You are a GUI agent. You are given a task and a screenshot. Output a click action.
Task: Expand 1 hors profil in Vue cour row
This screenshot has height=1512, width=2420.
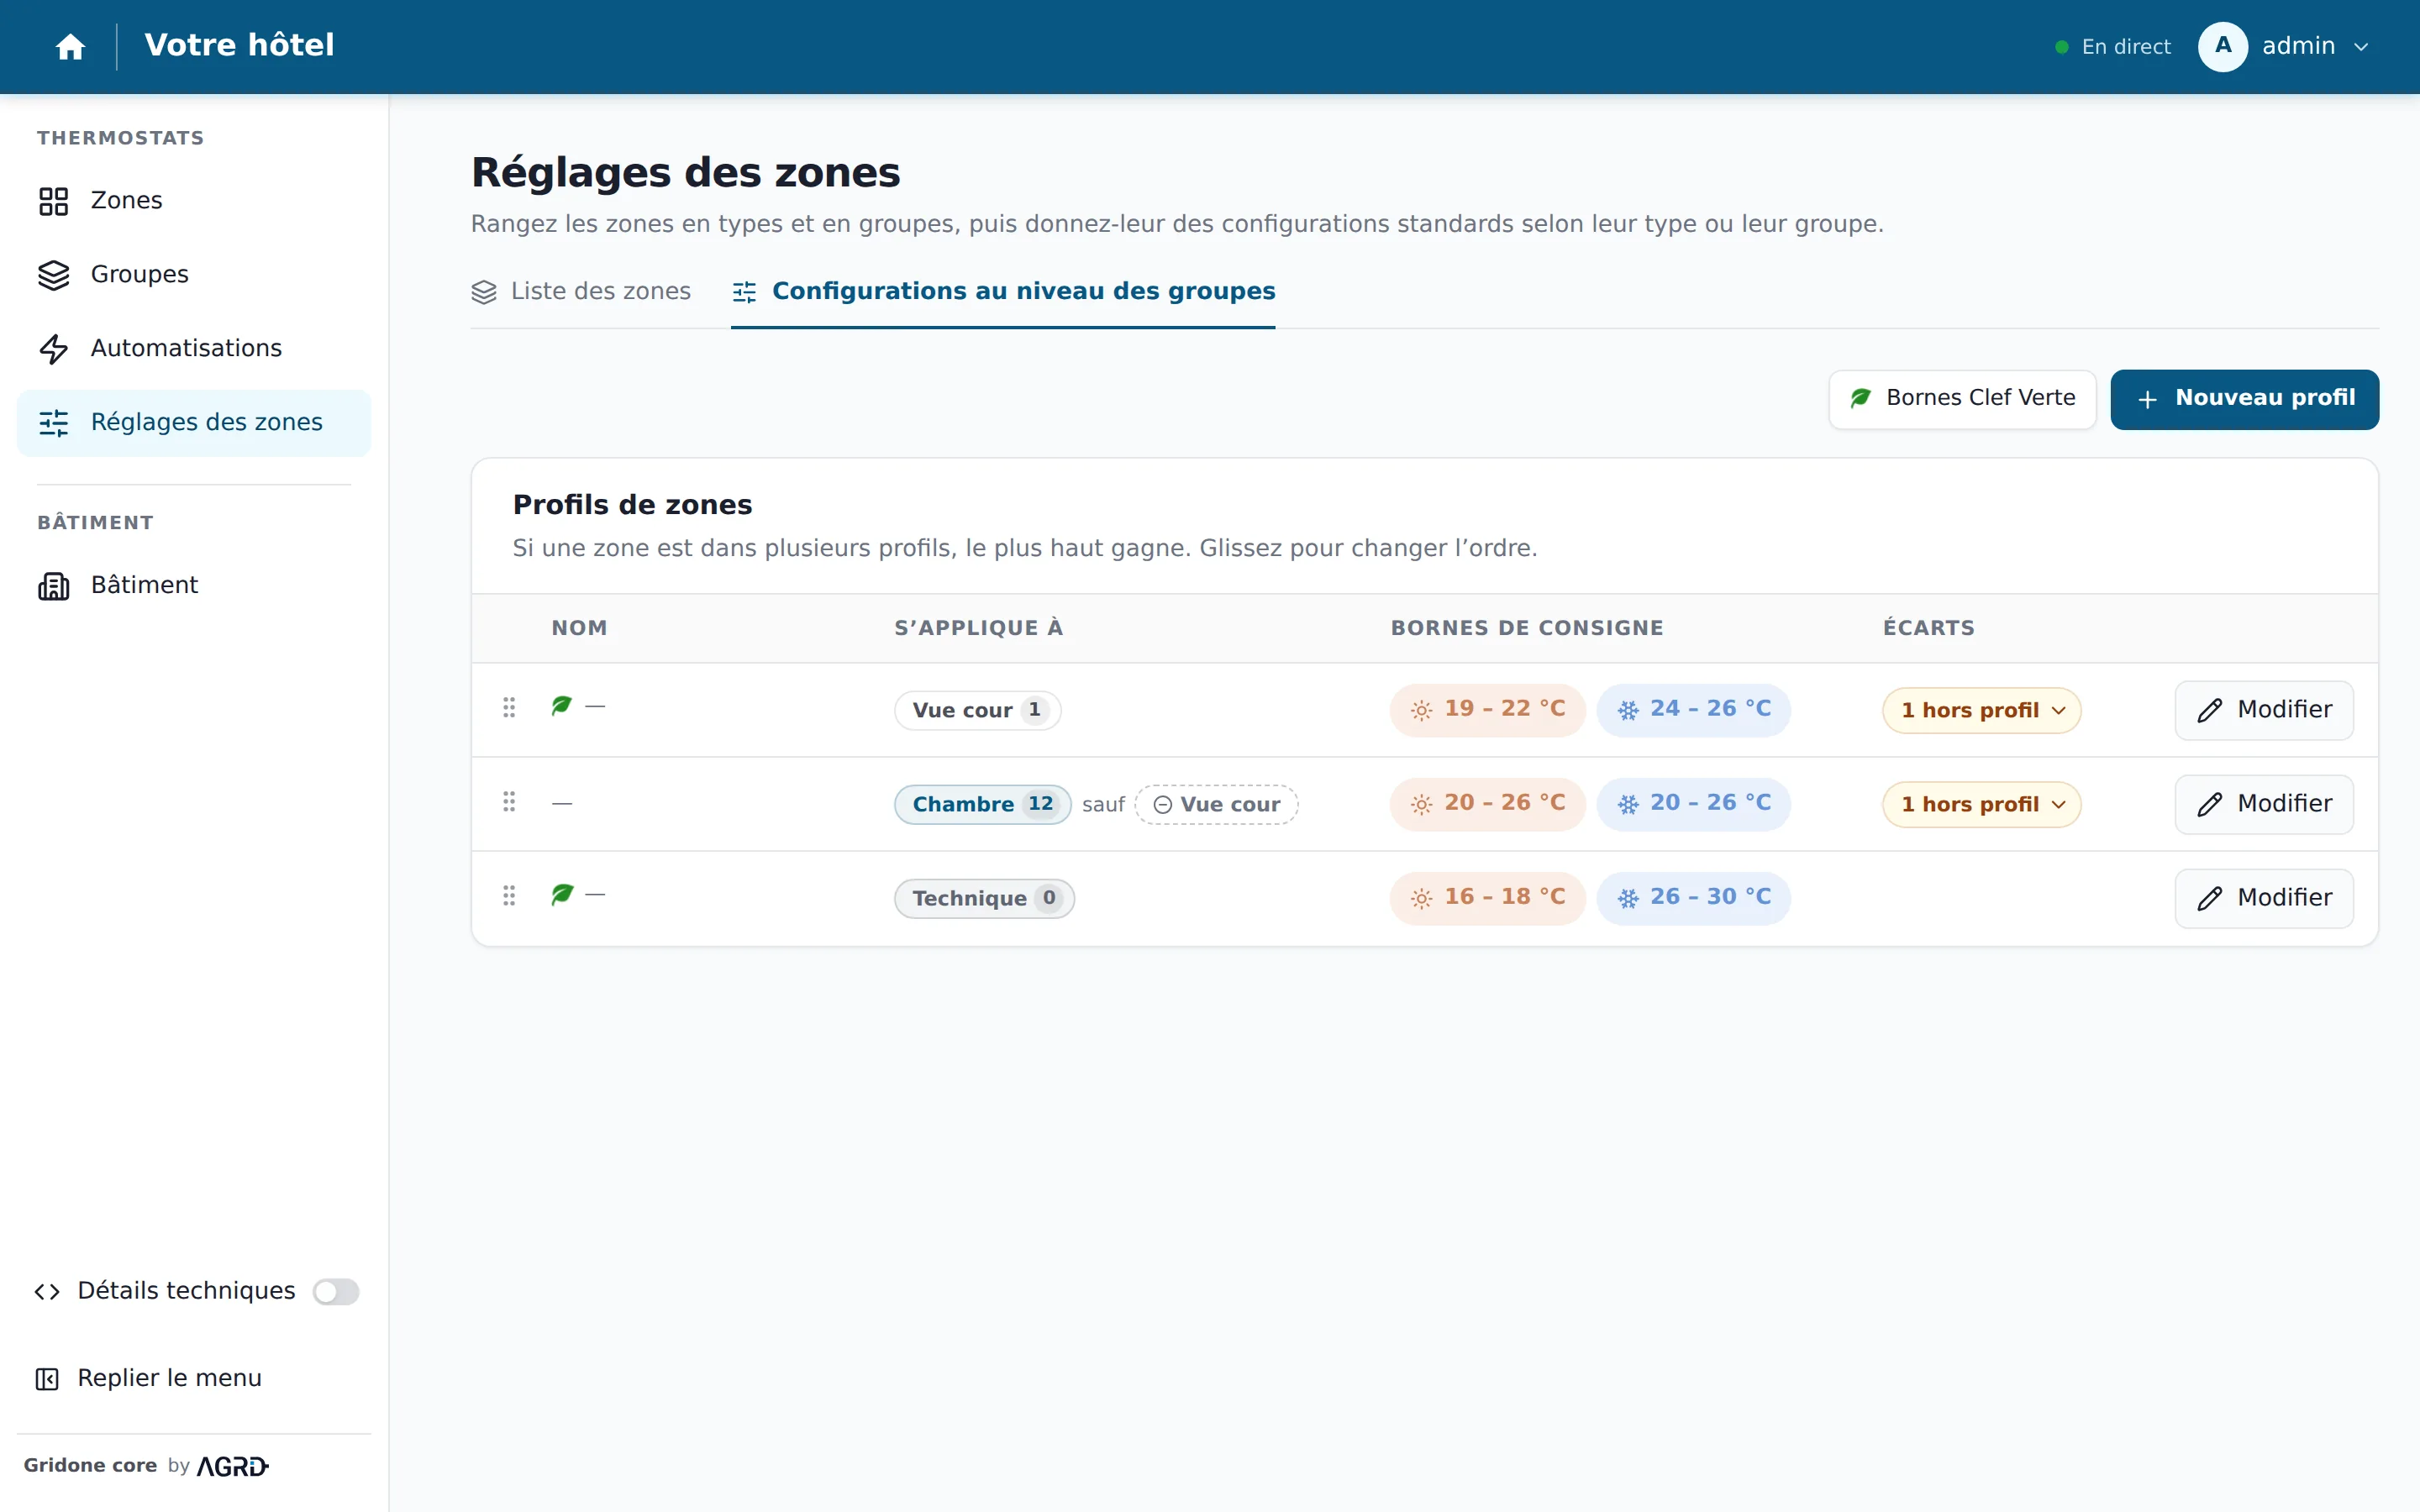click(x=1981, y=710)
